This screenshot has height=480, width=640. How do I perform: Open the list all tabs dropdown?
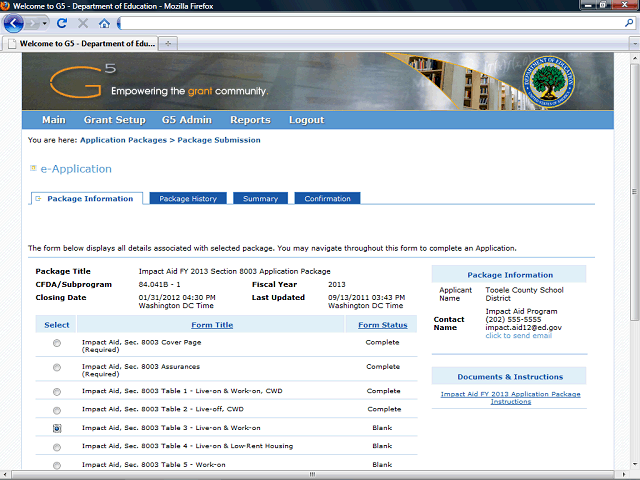[x=635, y=43]
